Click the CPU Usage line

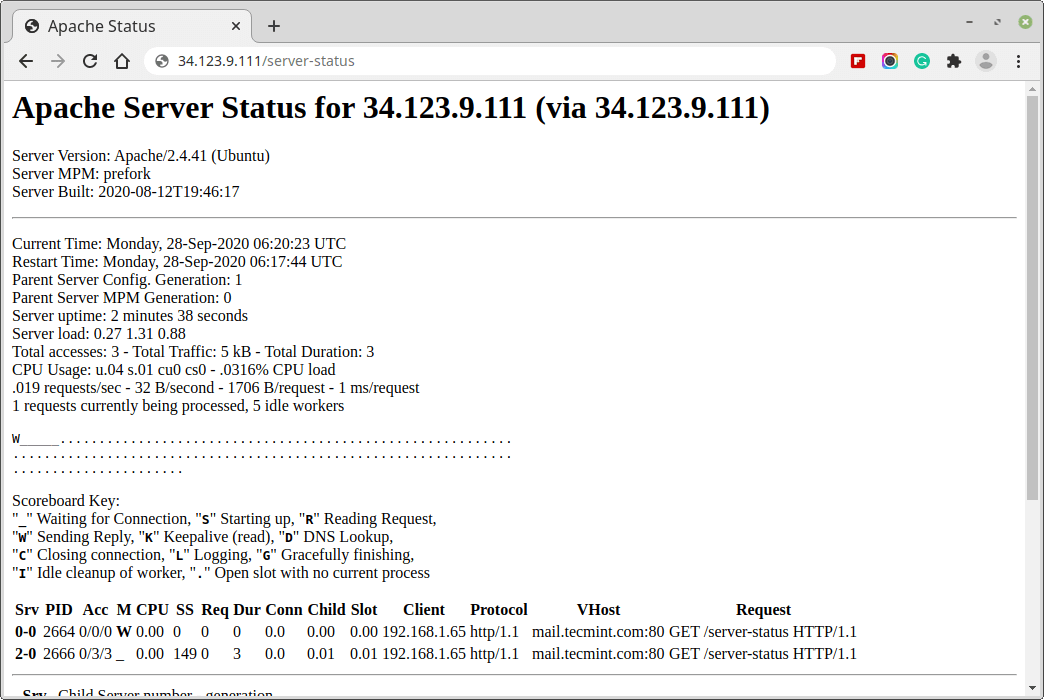pyautogui.click(x=174, y=370)
